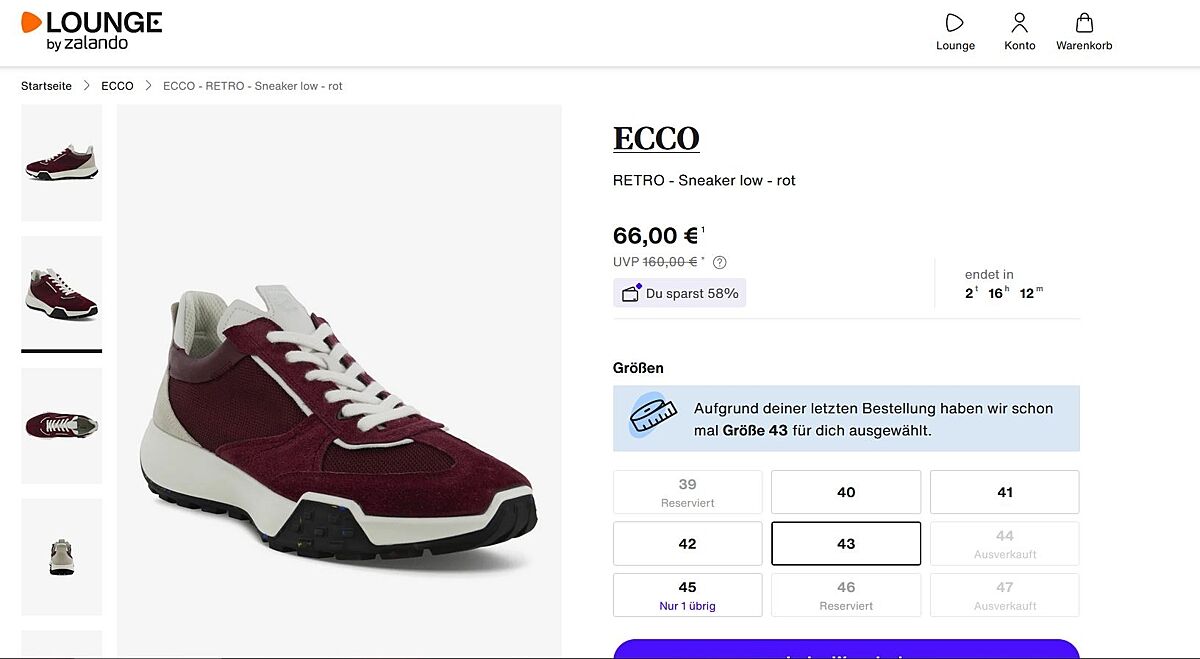The image size is (1200, 659).
Task: Select size 42
Action: pos(687,544)
